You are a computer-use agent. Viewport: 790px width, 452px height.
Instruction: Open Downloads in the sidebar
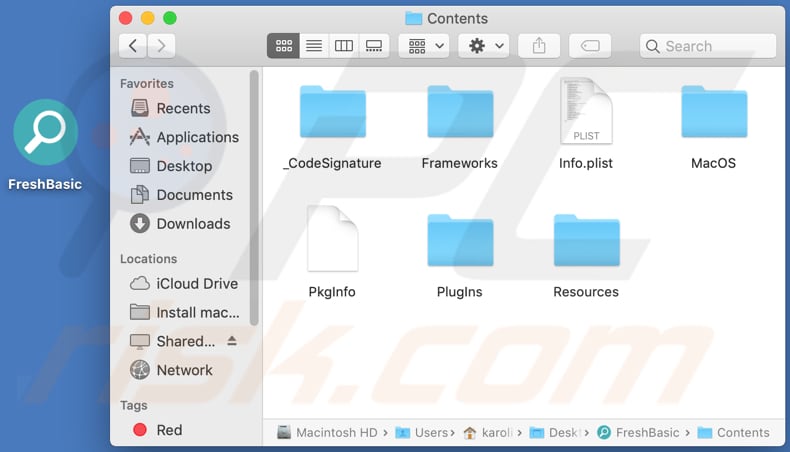tap(182, 224)
